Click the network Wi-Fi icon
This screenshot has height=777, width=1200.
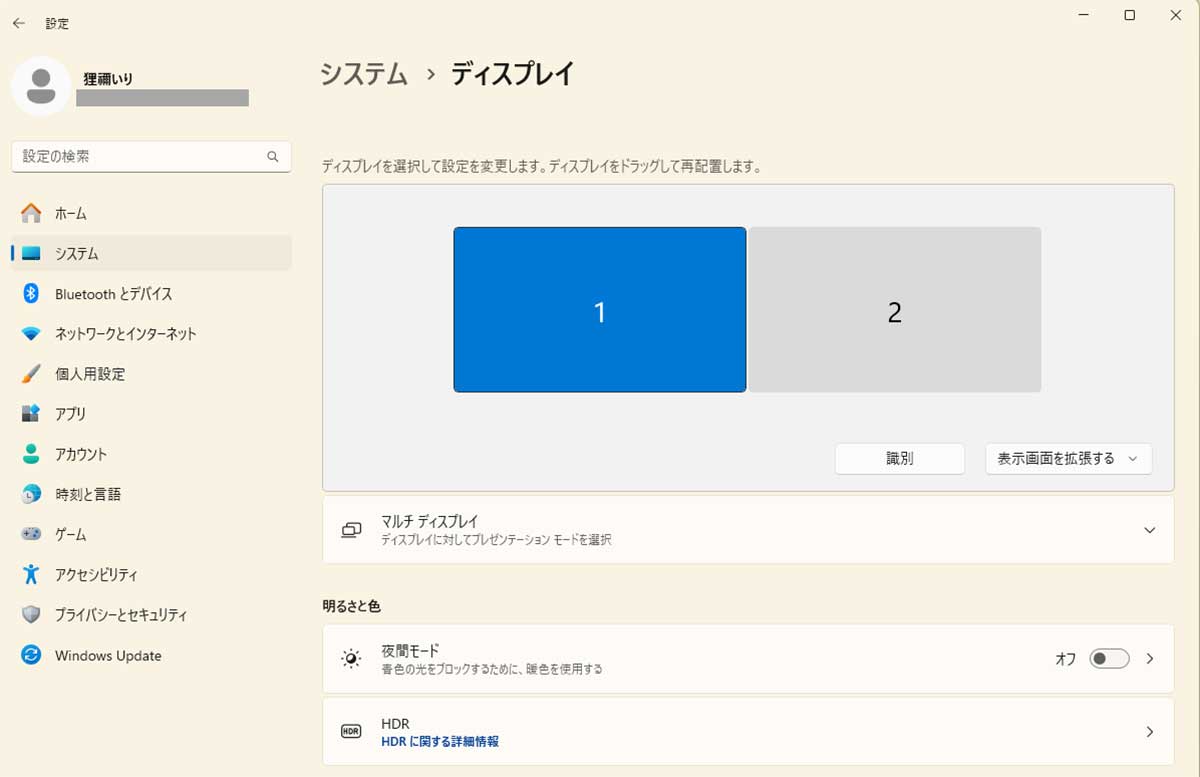click(32, 334)
